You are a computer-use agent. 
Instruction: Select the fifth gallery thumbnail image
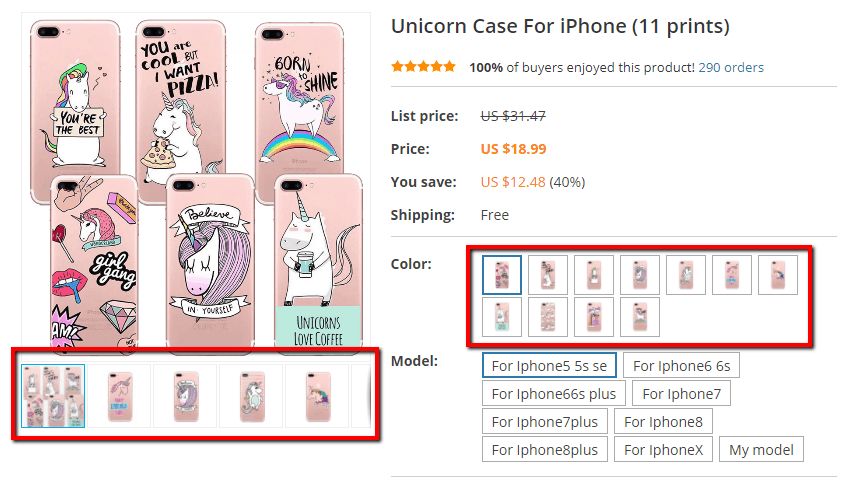tap(317, 396)
